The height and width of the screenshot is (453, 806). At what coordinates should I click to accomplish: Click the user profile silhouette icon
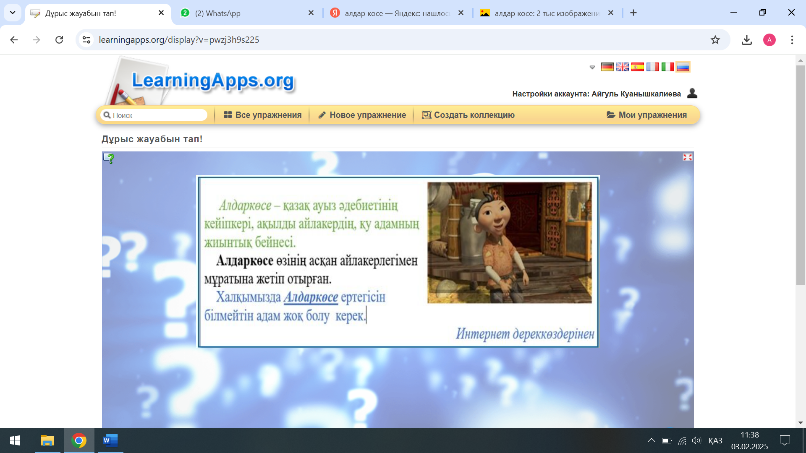(692, 93)
